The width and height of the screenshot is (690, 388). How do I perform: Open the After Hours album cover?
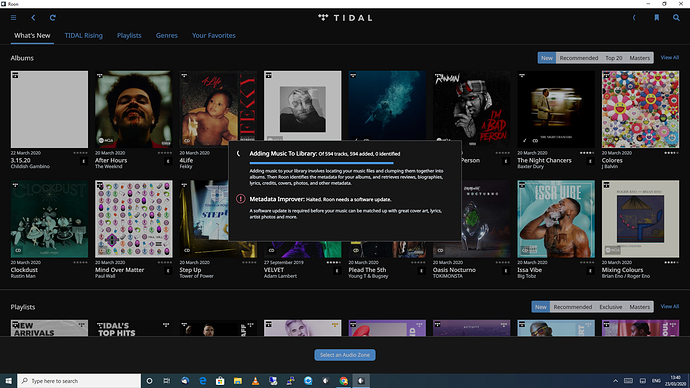tap(134, 109)
